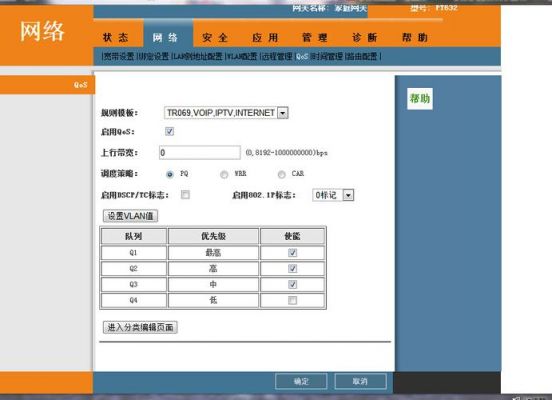Open LAN侧地址配置 submenu link
The width and height of the screenshot is (552, 400).
(x=198, y=56)
